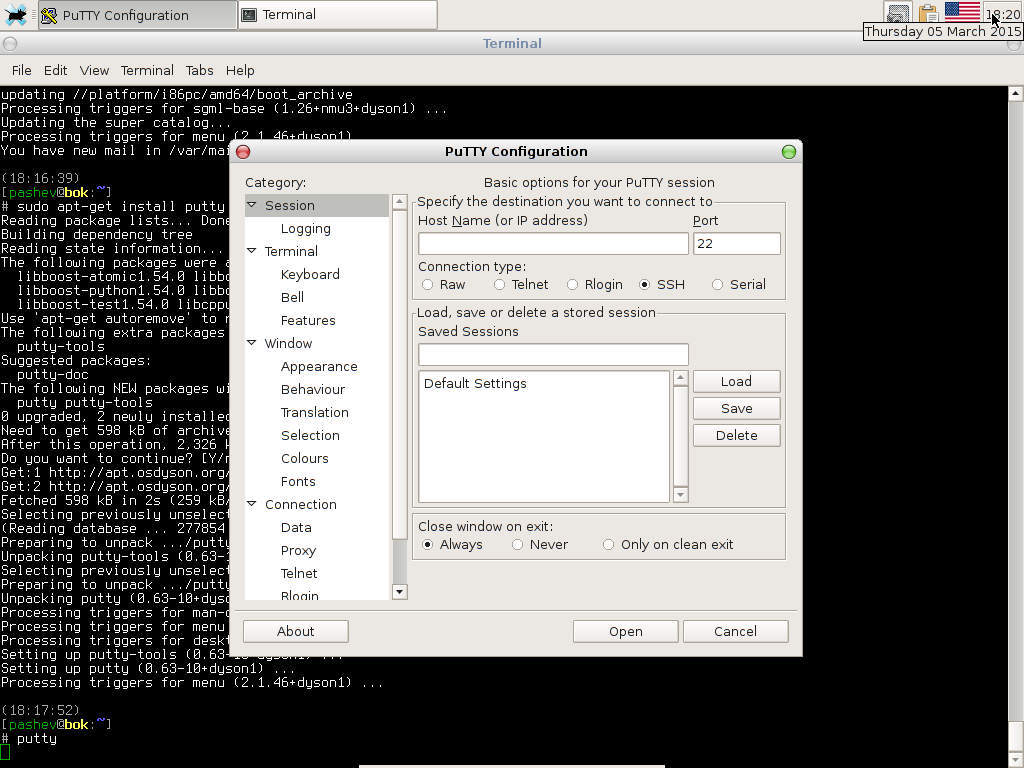This screenshot has height=768, width=1024.
Task: Collapse the Window category triangle
Action: tap(252, 343)
